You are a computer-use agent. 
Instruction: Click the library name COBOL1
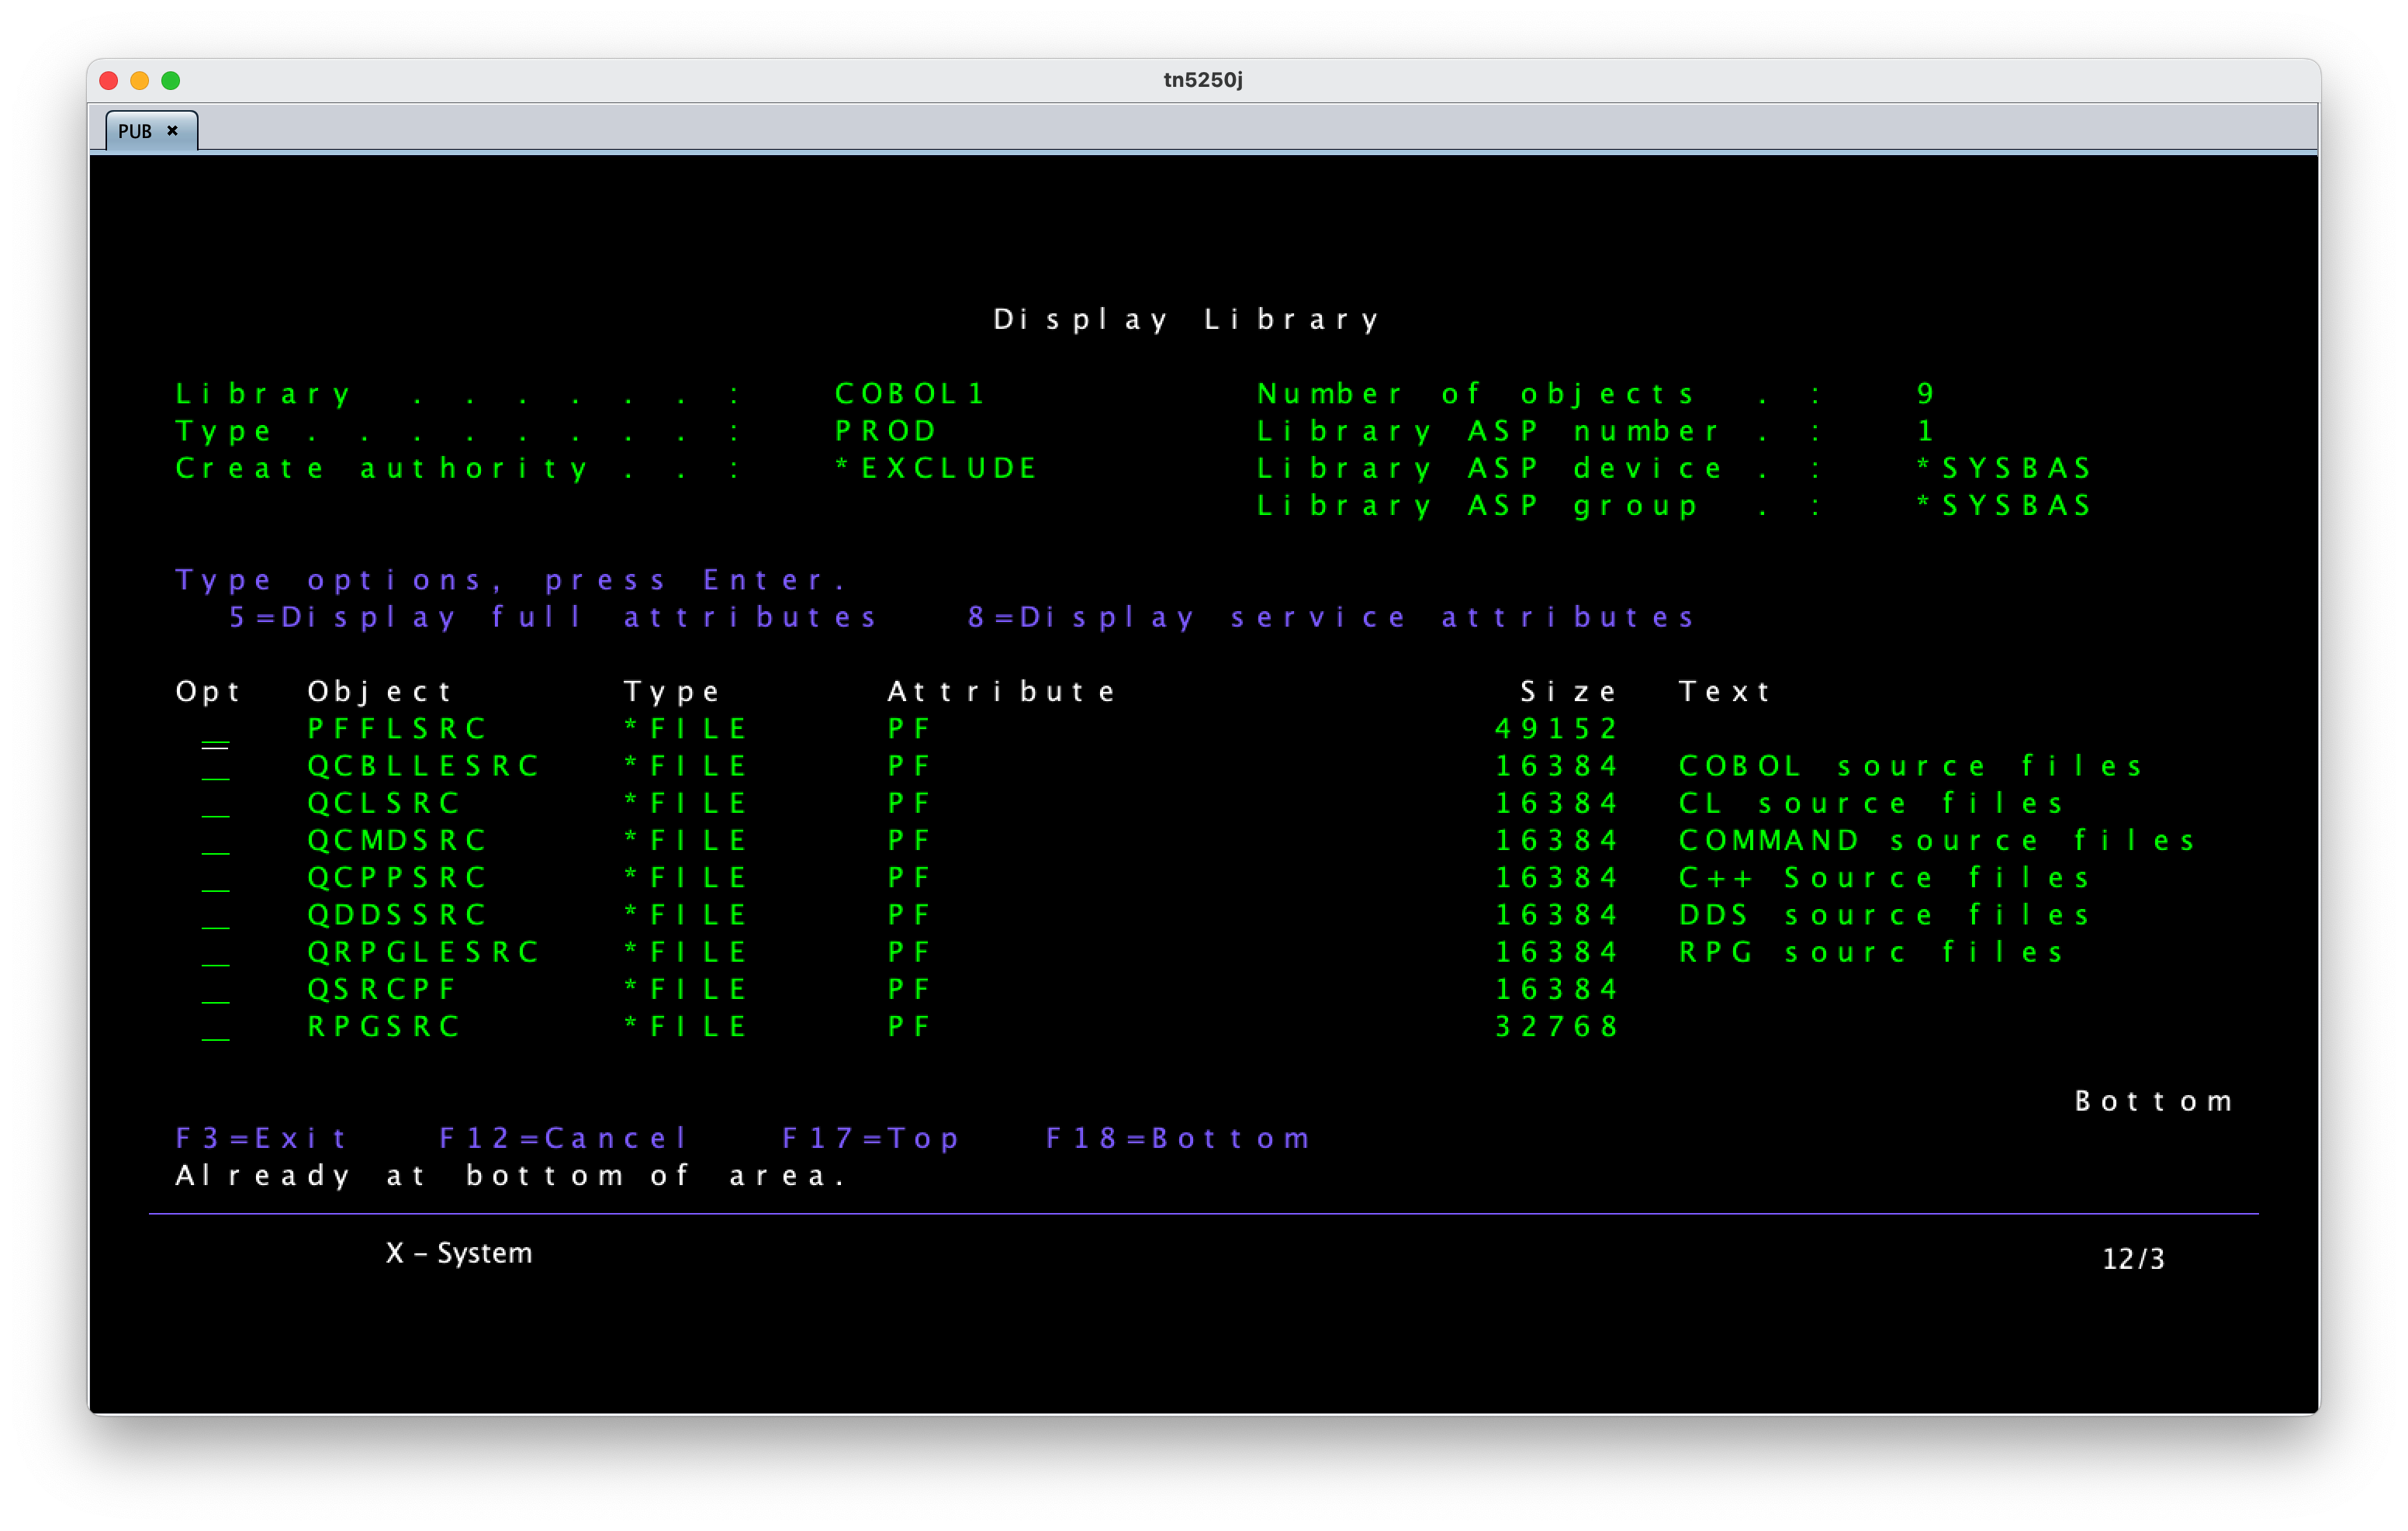[x=910, y=394]
